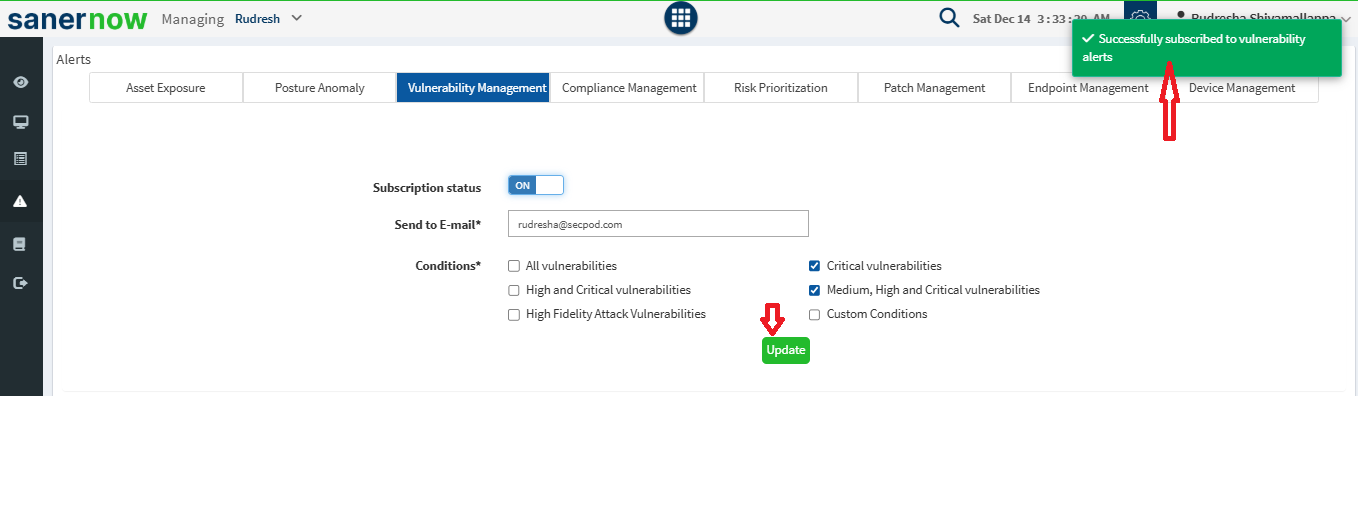
Task: Select the Asset Exposure tab
Action: point(166,88)
